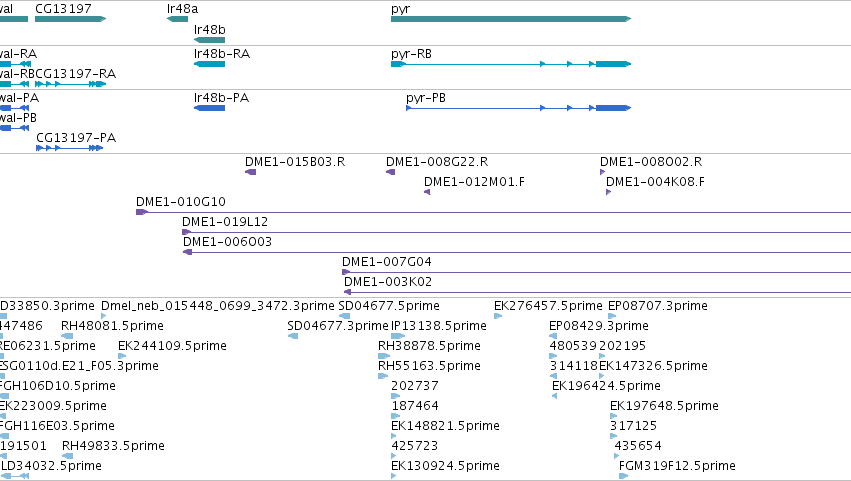Click the FGM319F12.5prime EST marker
Viewport: 851px width, 481px height.
point(624,476)
